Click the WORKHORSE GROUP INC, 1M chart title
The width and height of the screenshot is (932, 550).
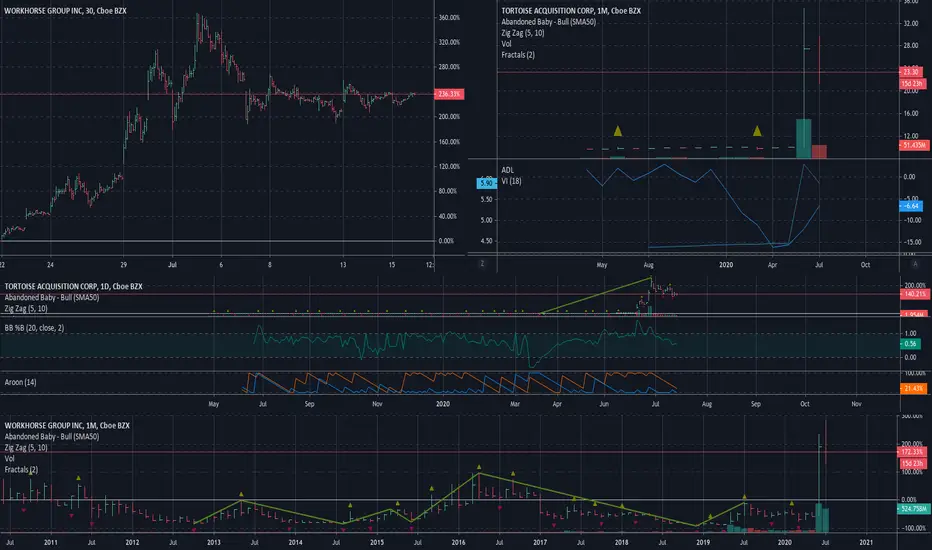[x=67, y=426]
